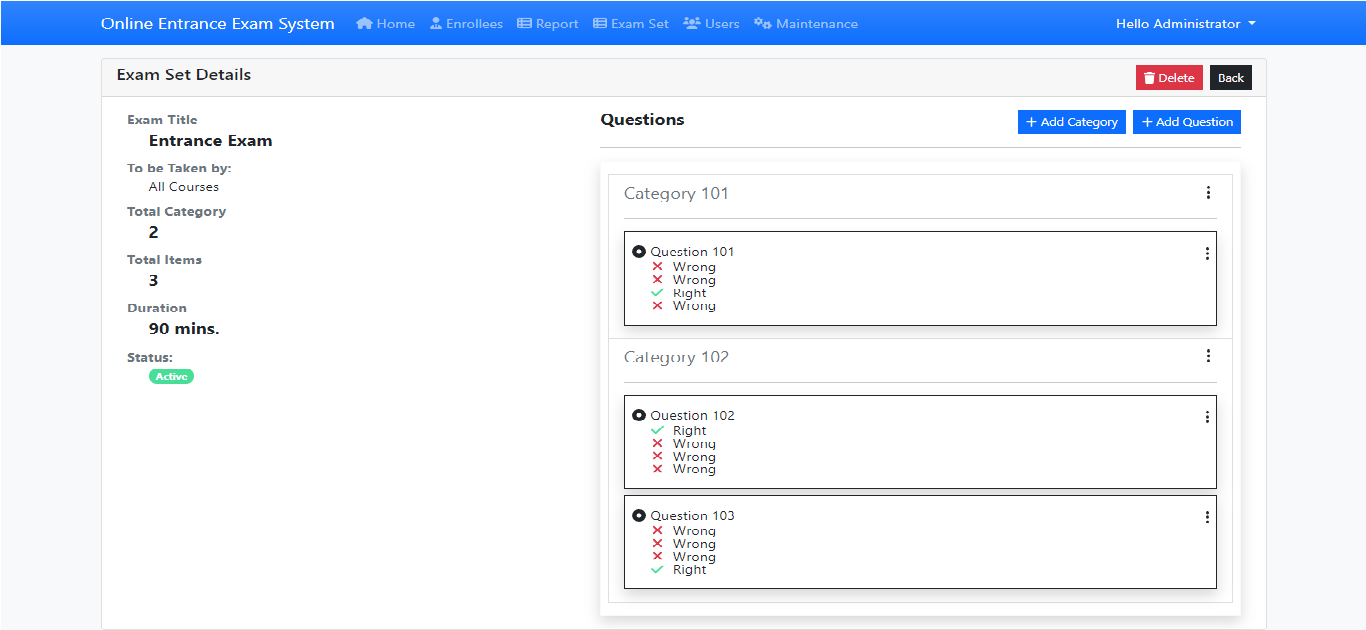Image resolution: width=1366 pixels, height=630 pixels.
Task: Click the '90 mins.' duration value
Action: tap(184, 329)
